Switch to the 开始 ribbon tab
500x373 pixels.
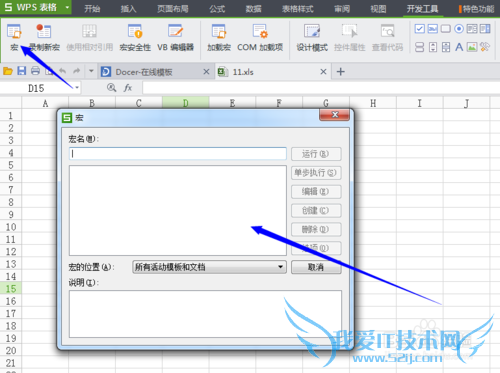point(92,9)
